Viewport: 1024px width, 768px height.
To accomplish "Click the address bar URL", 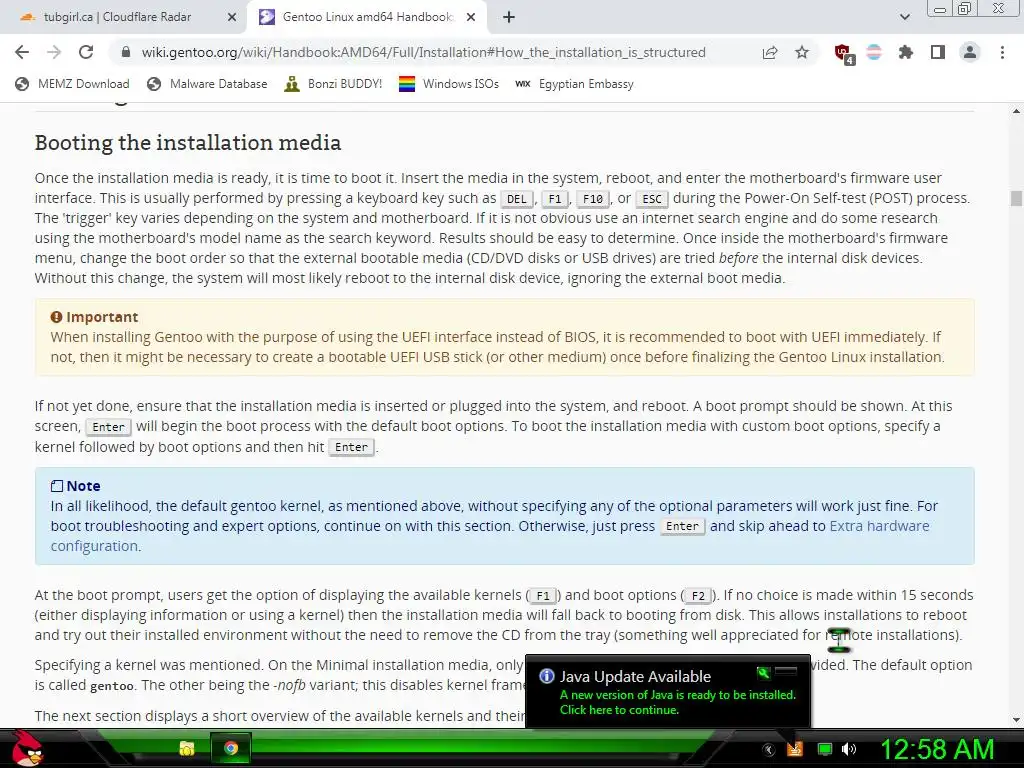I will [x=423, y=52].
